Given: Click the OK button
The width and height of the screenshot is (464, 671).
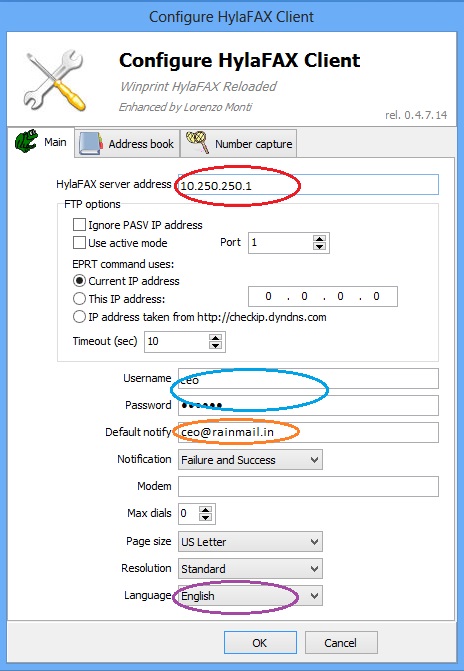Looking at the screenshot, I should (x=260, y=643).
